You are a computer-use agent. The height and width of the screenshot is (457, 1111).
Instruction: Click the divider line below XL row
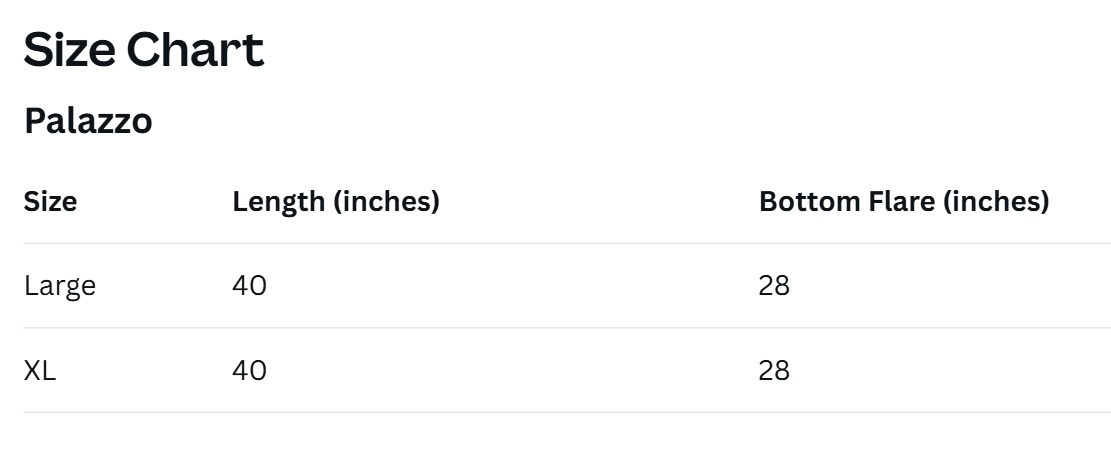tap(566, 412)
